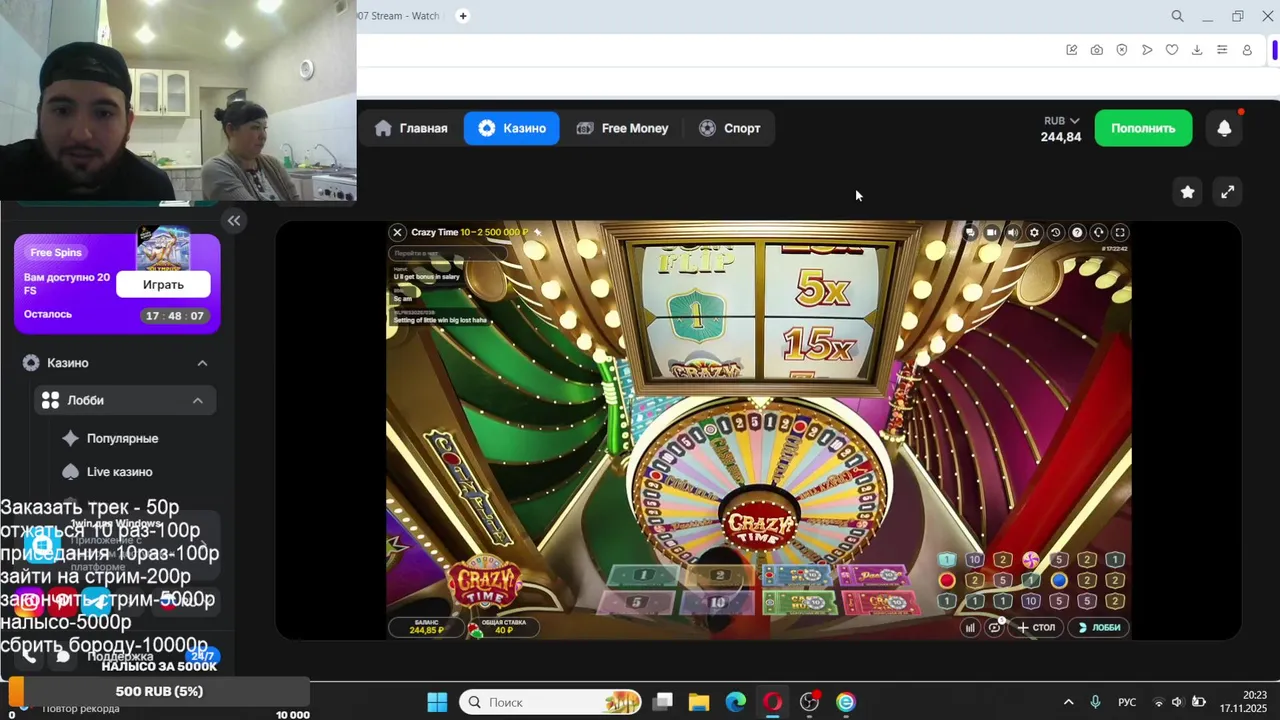The image size is (1280, 720).
Task: Place bet on number 1 spot
Action: click(x=643, y=576)
